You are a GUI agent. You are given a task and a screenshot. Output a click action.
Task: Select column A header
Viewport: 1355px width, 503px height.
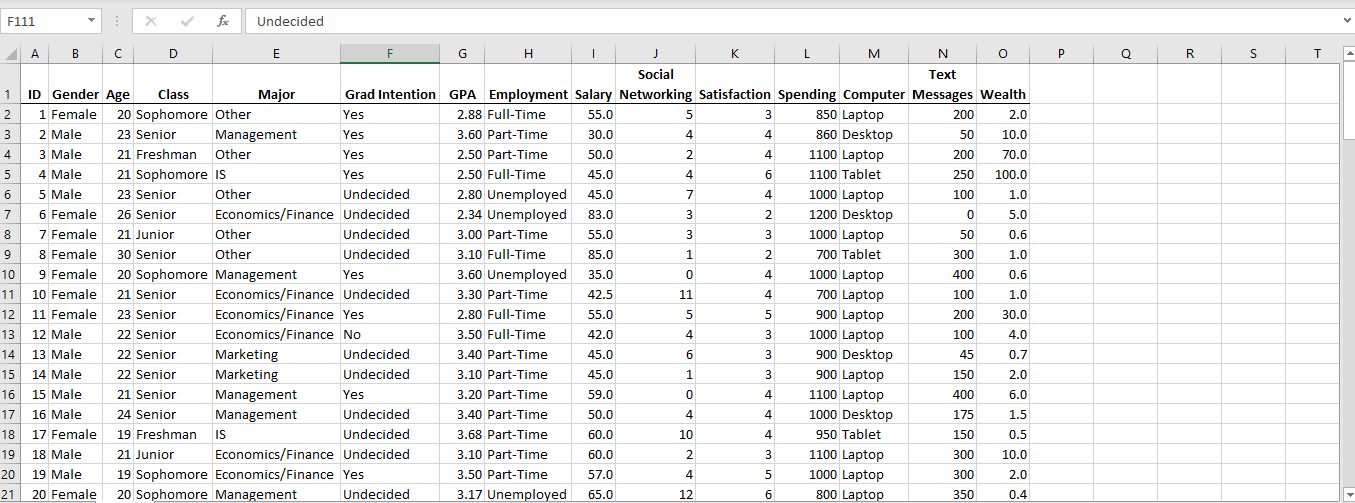35,54
